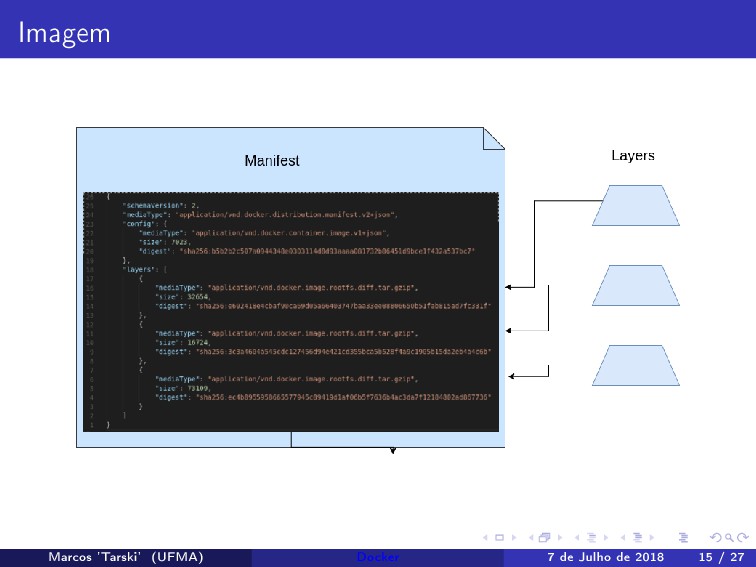Screen dimensions: 756x567
Task: Click the presentation outline icon
Action: 683,537
